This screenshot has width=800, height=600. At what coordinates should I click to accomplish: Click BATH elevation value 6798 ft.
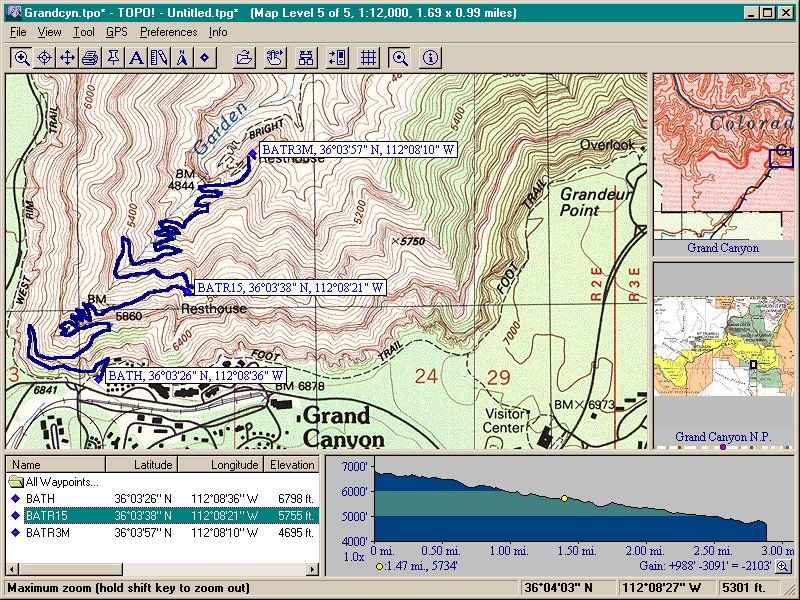(296, 498)
